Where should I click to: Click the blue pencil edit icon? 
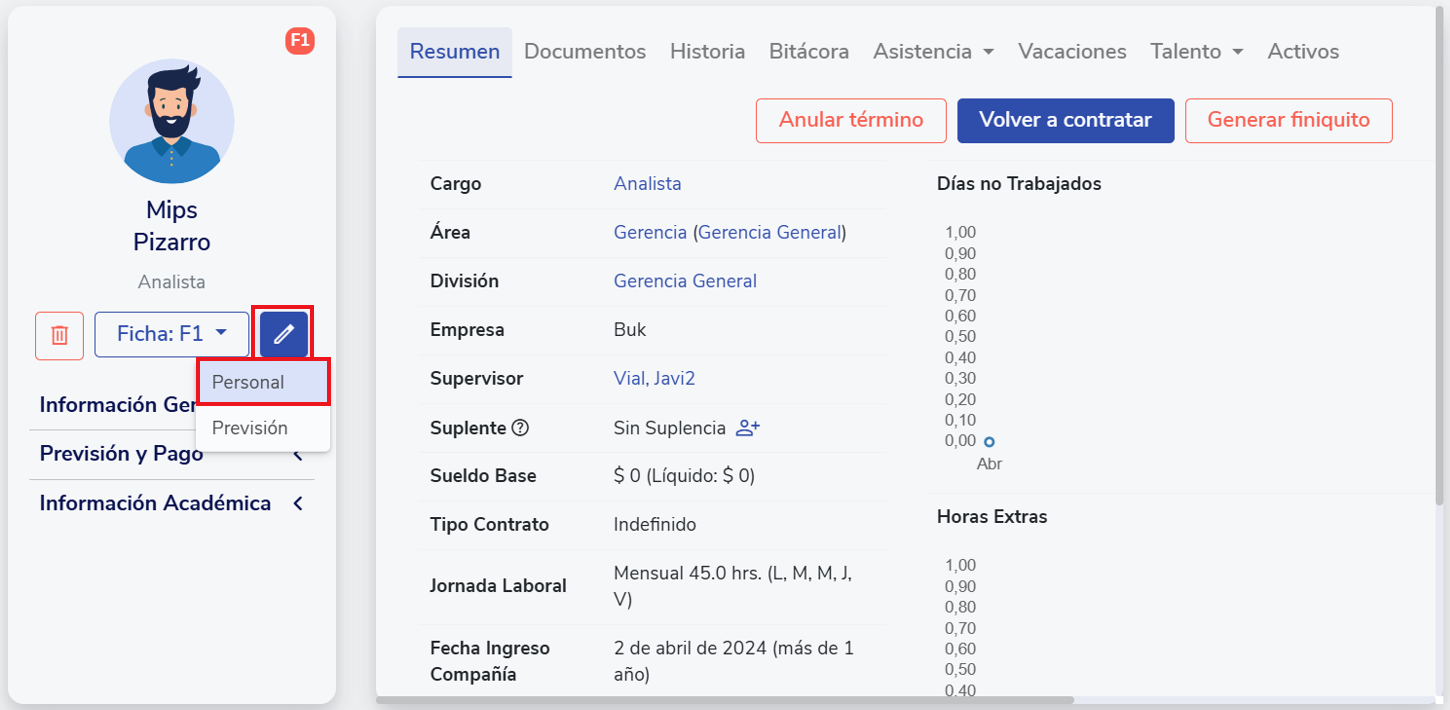pyautogui.click(x=284, y=334)
